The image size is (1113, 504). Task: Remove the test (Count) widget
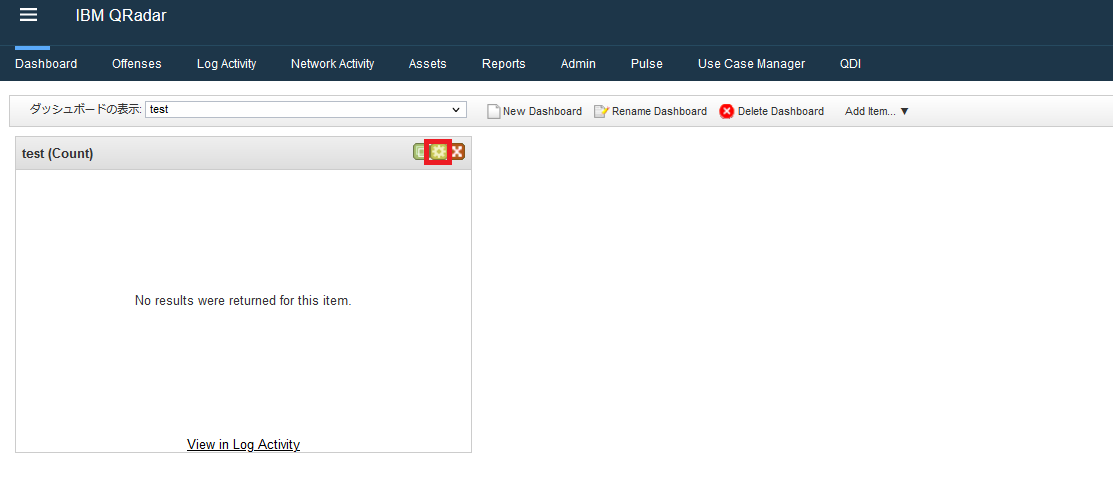click(x=458, y=152)
